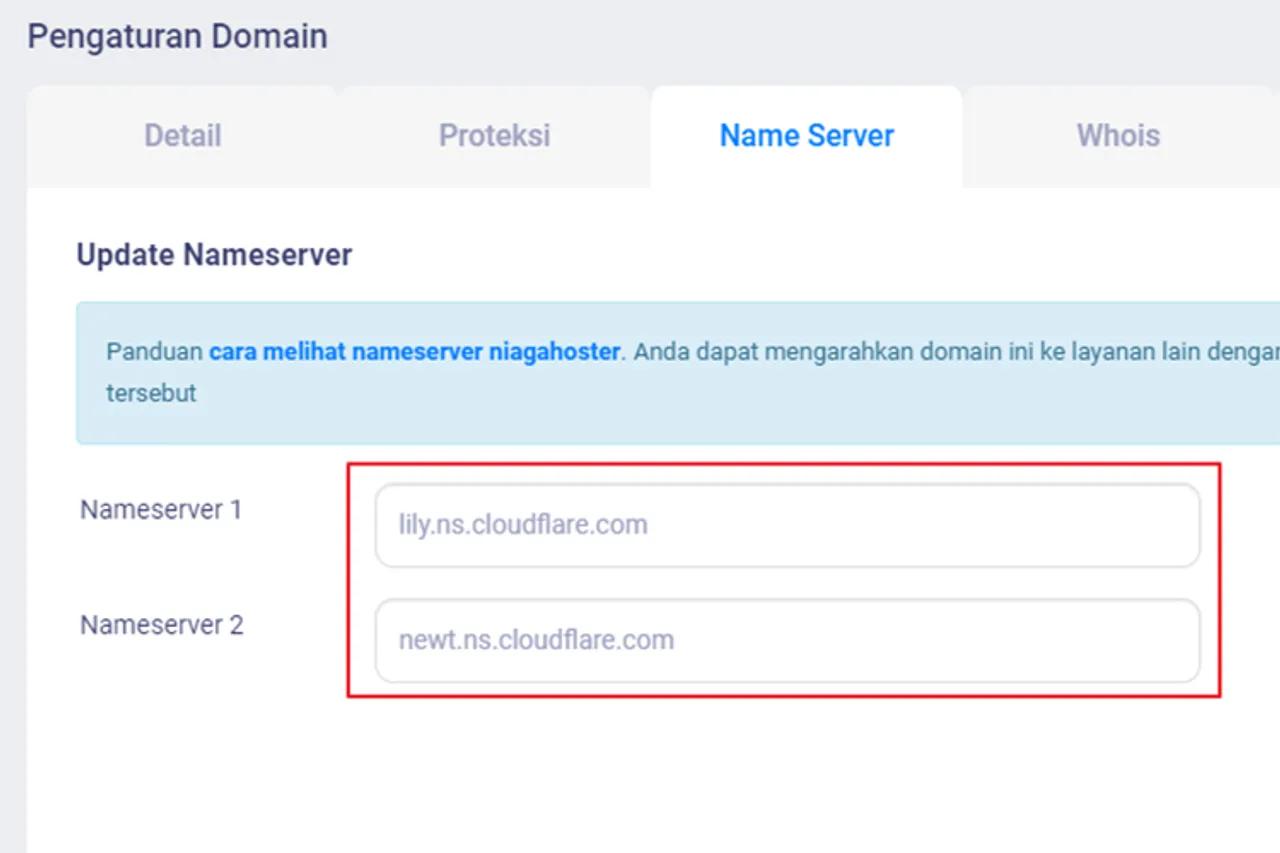Screen dimensions: 1280x853
Task: Open the Whois tab
Action: (1118, 136)
